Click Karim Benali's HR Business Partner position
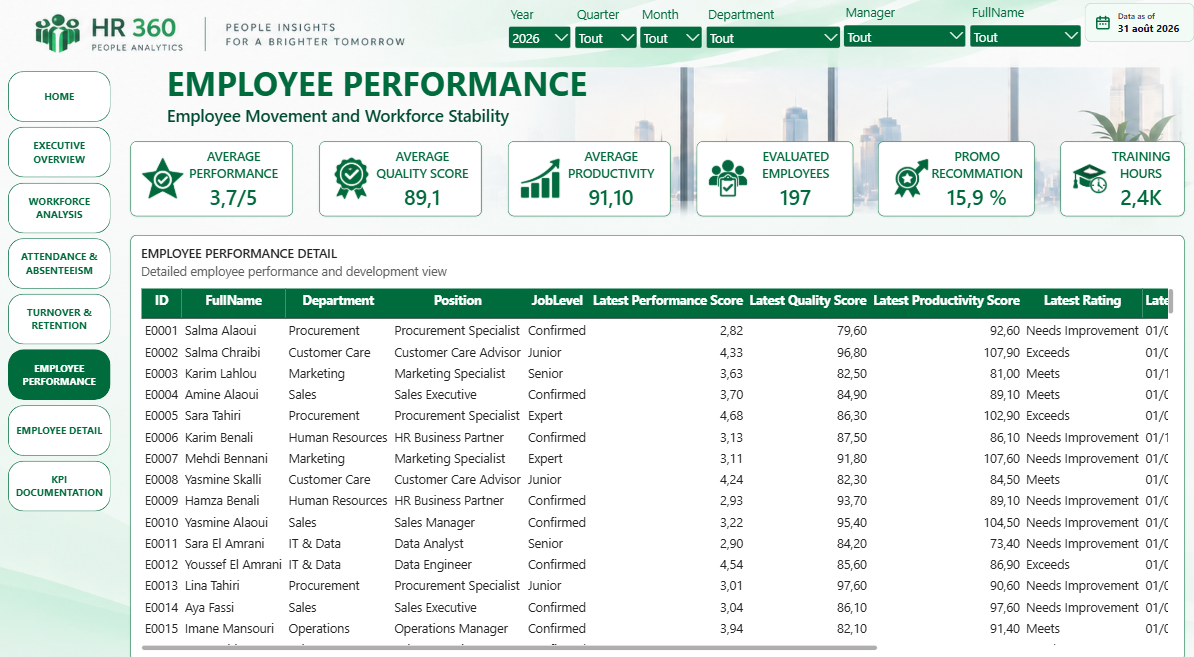1194x657 pixels. 449,438
